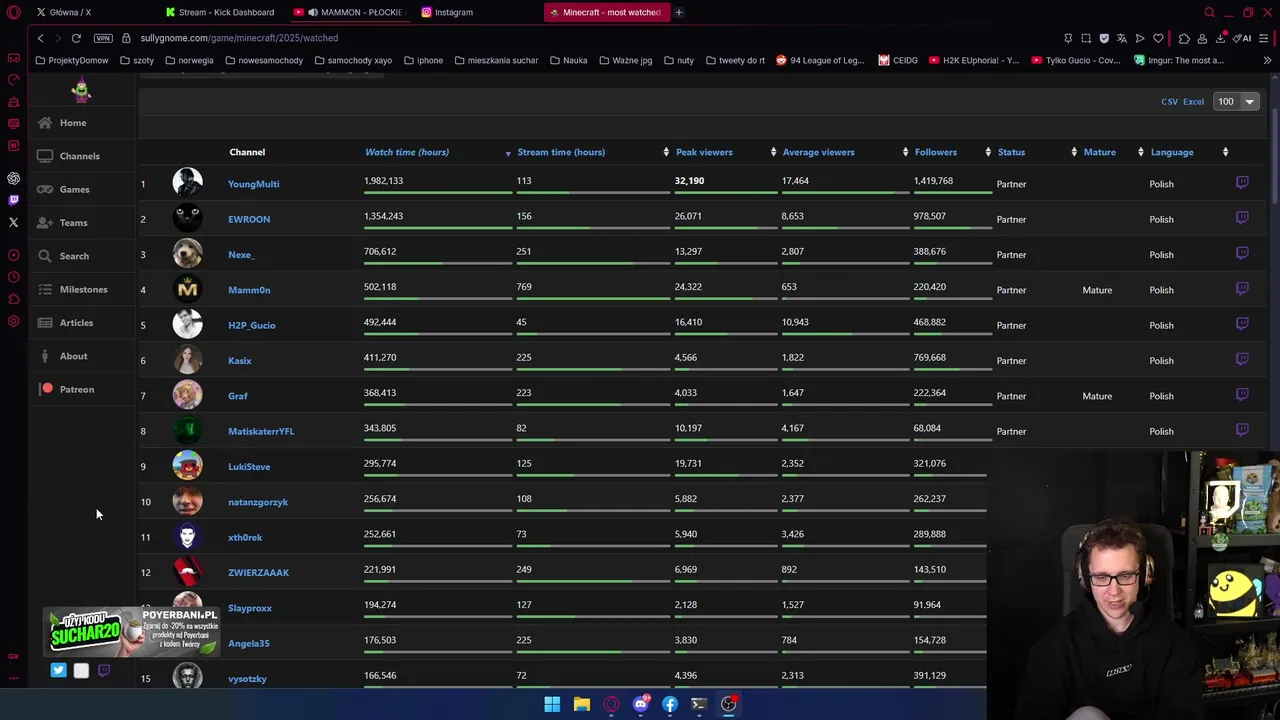The image size is (1280, 720).
Task: Open the rows-per-page 100 dropdown
Action: point(1235,101)
